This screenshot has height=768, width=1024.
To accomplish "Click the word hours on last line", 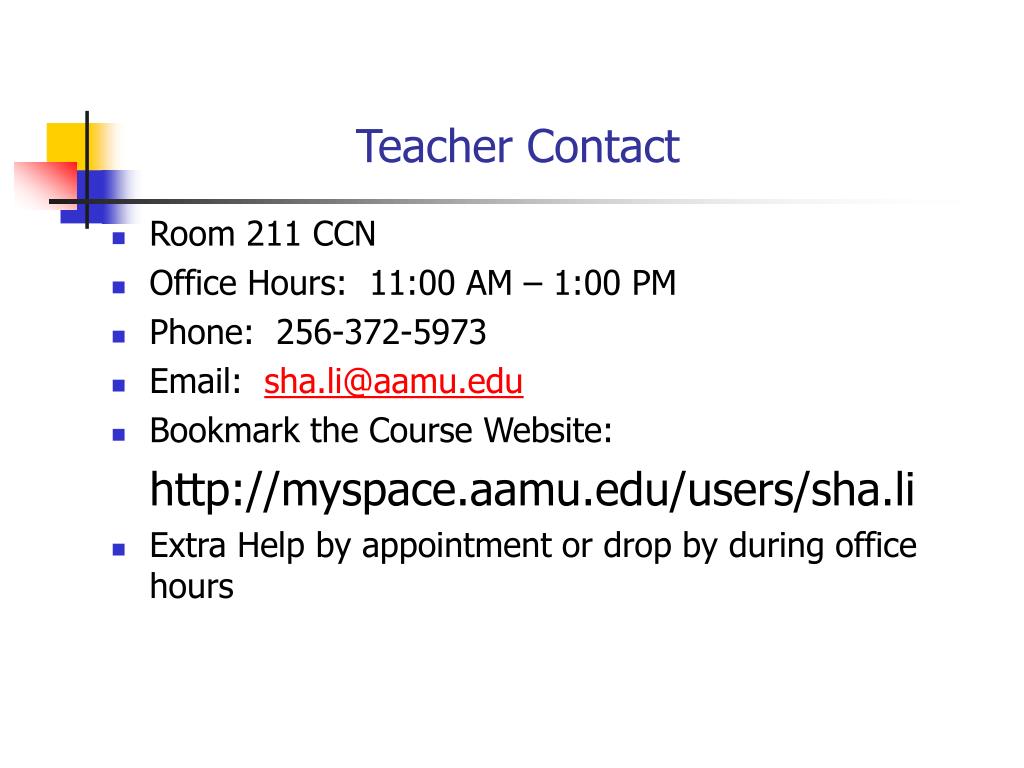I will coord(191,586).
